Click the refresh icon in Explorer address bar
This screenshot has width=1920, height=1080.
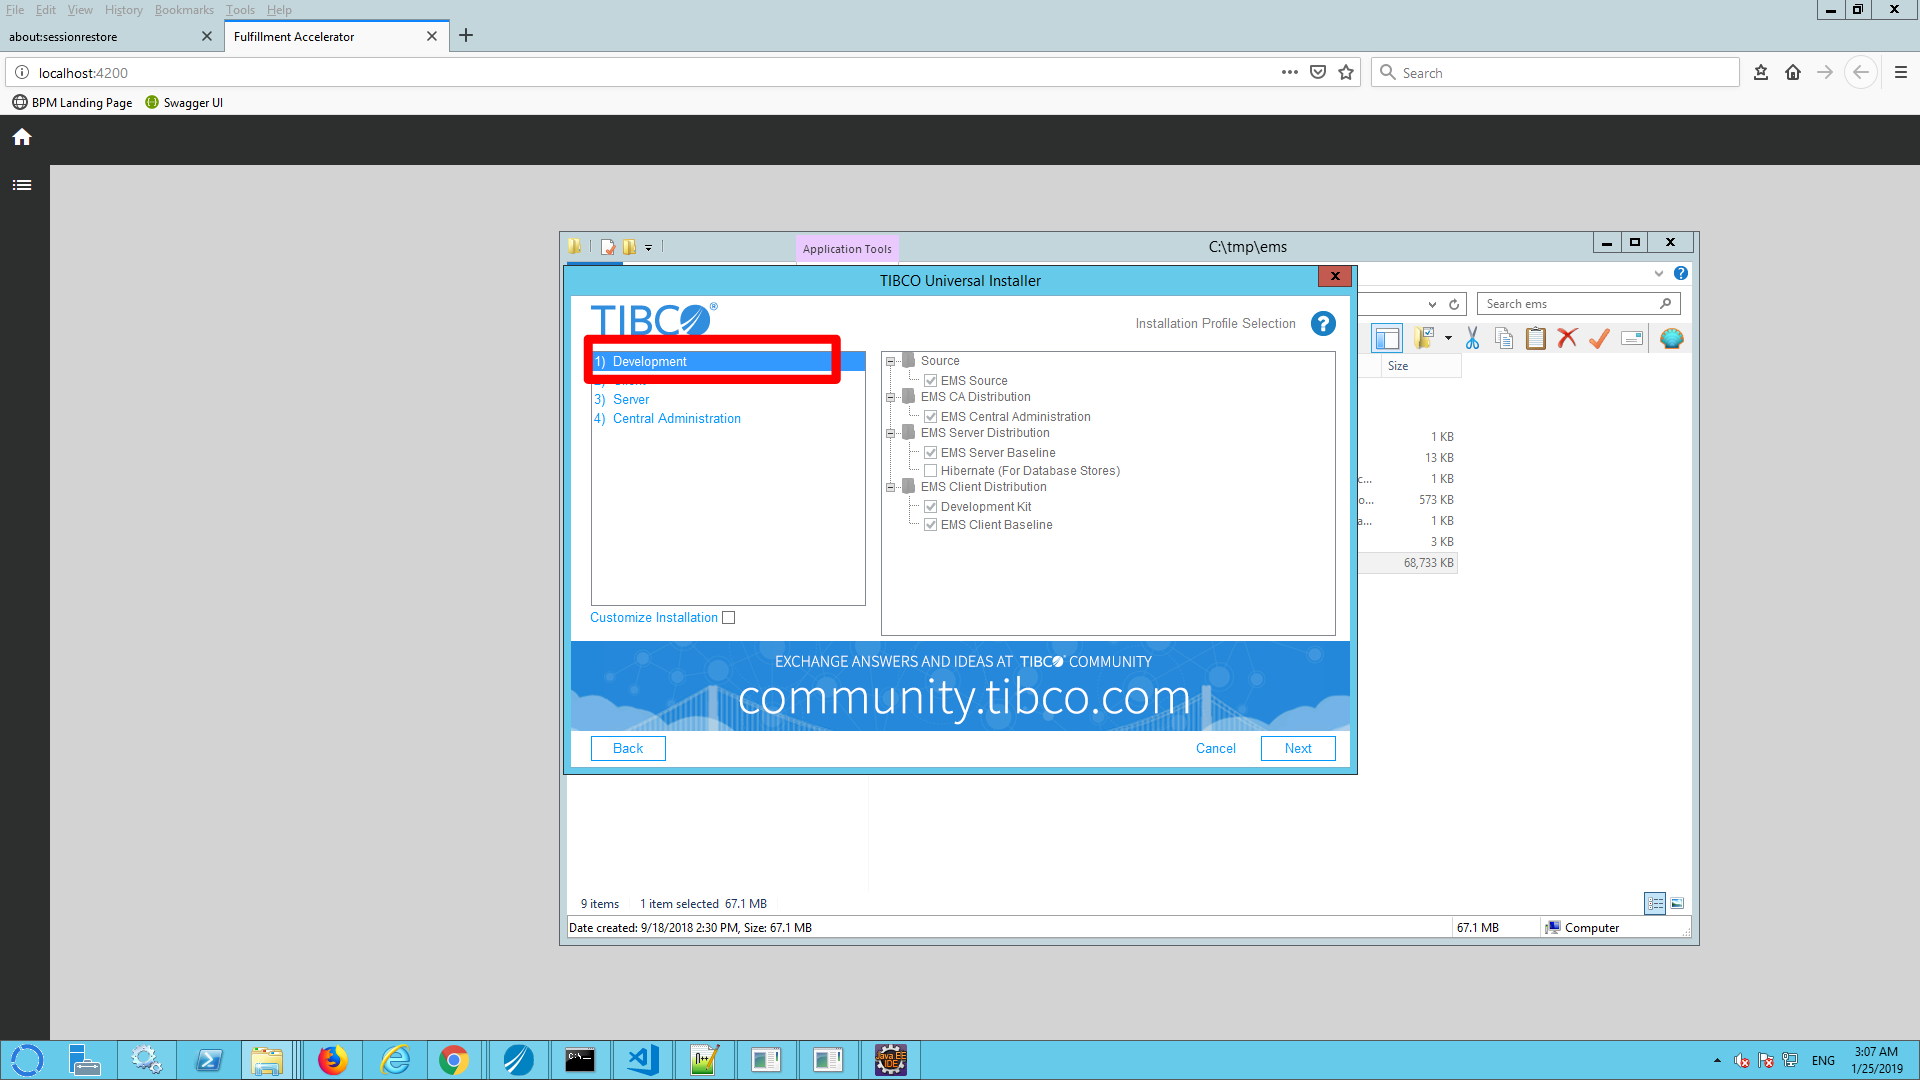(1454, 304)
